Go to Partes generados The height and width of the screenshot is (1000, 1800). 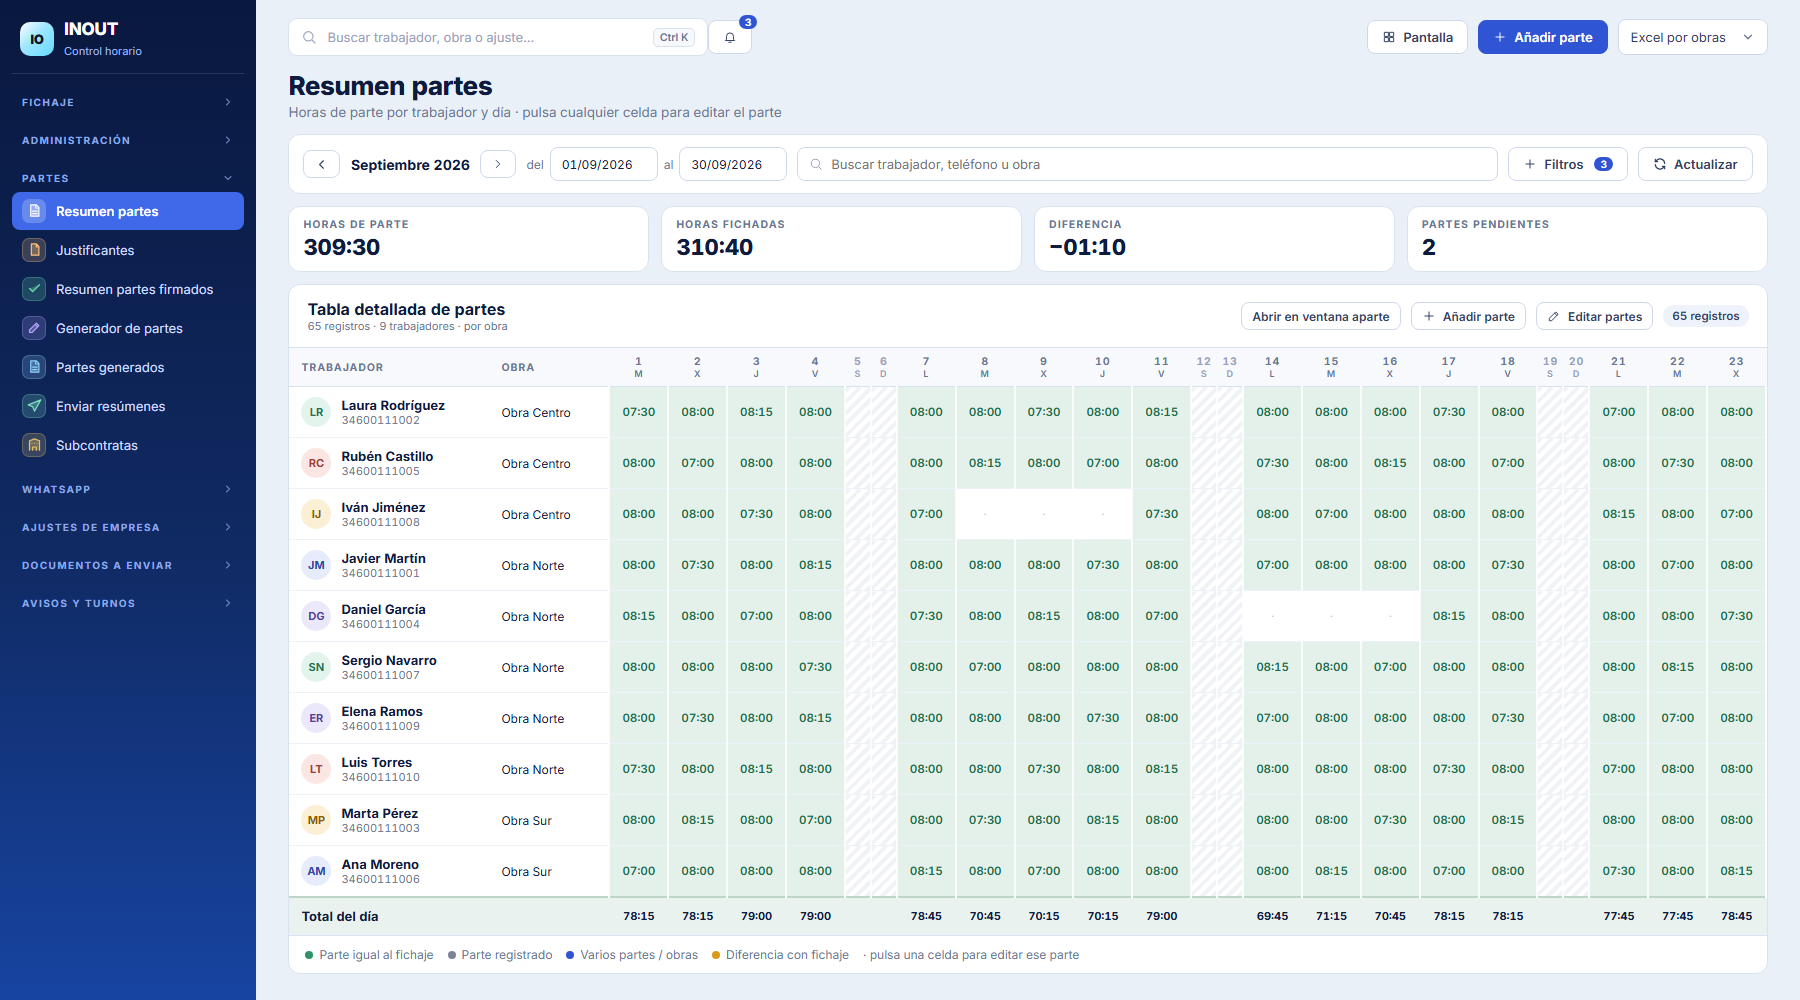pos(128,367)
